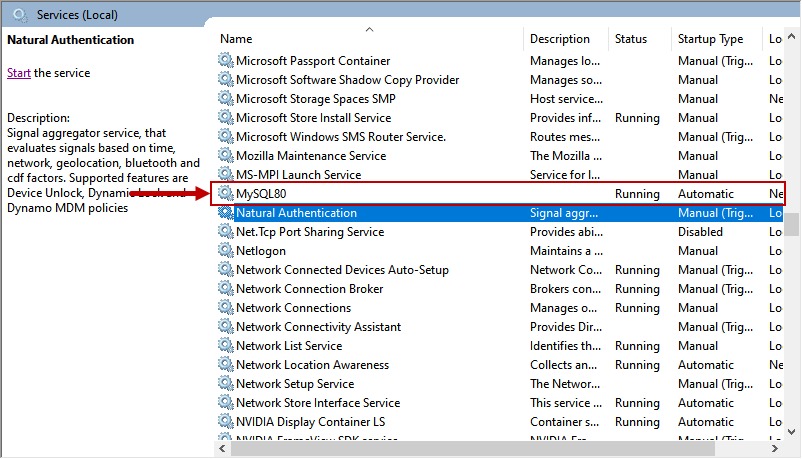
Task: Select the Network Location Awareness service
Action: [x=312, y=365]
